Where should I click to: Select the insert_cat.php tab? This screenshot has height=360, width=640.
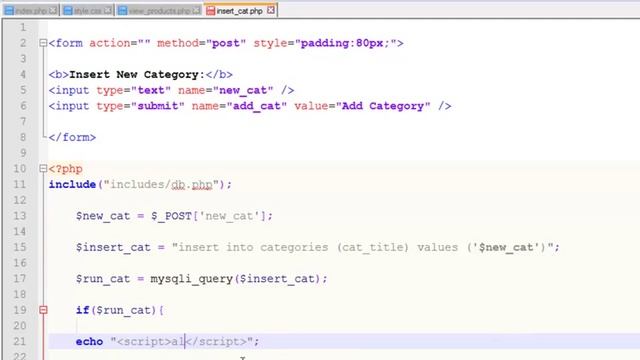[x=239, y=11]
